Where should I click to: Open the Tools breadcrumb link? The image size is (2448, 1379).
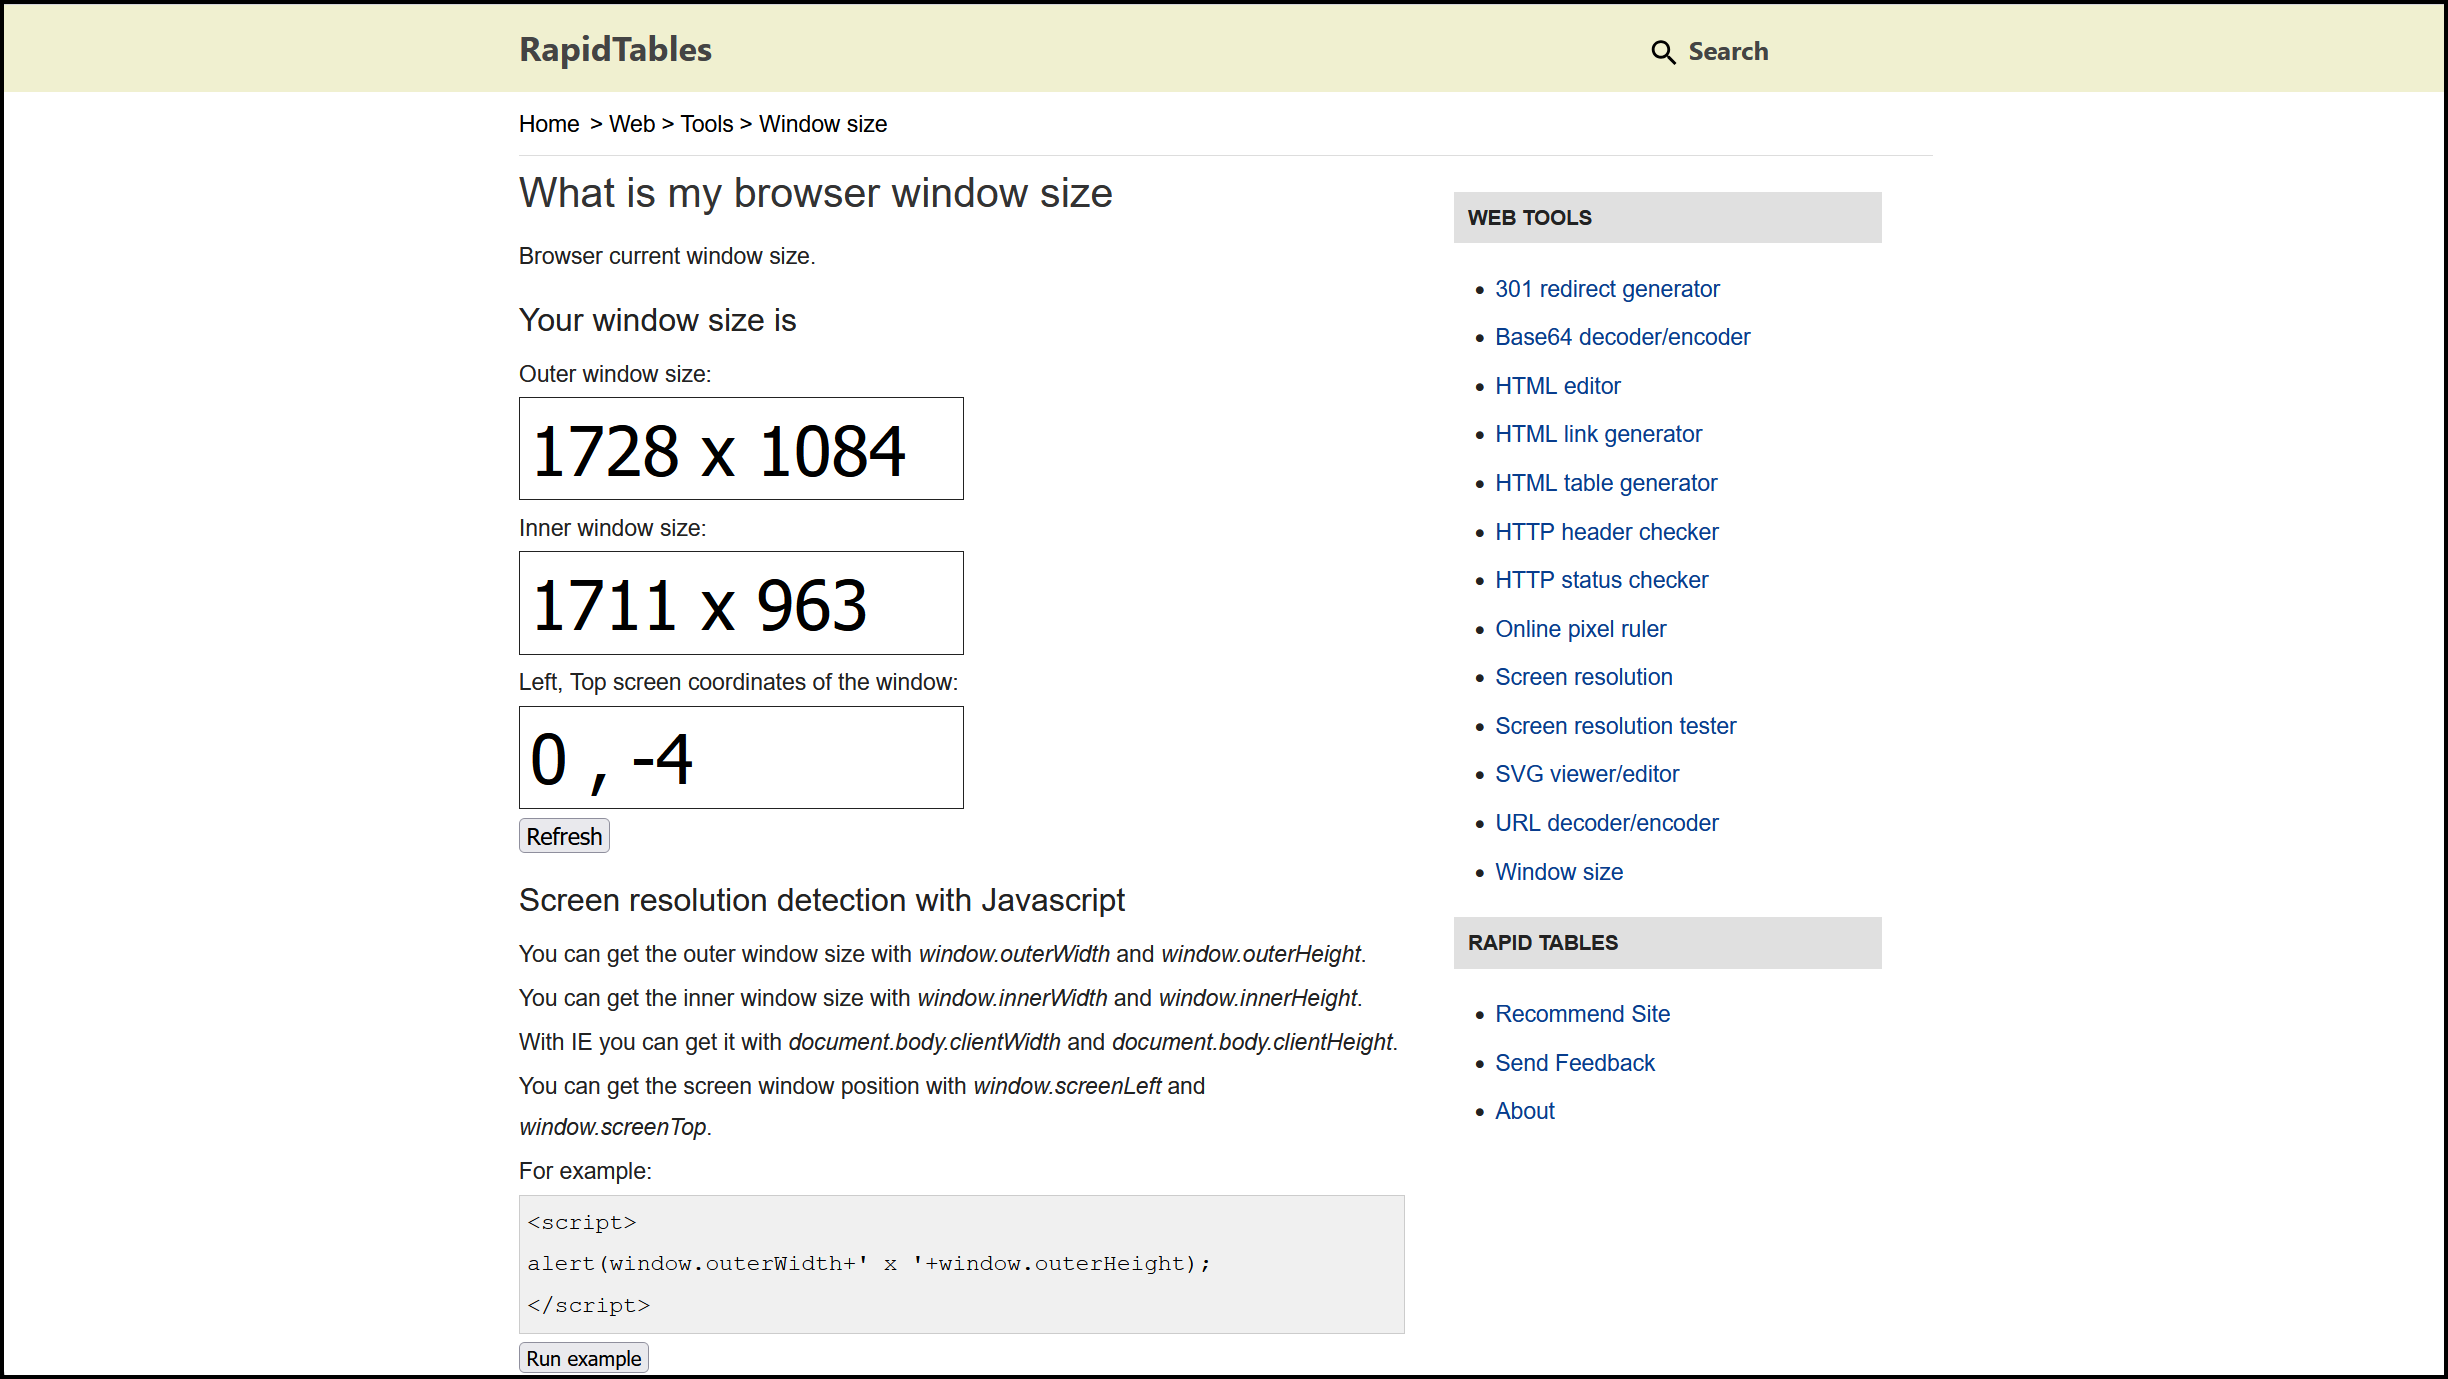(707, 124)
